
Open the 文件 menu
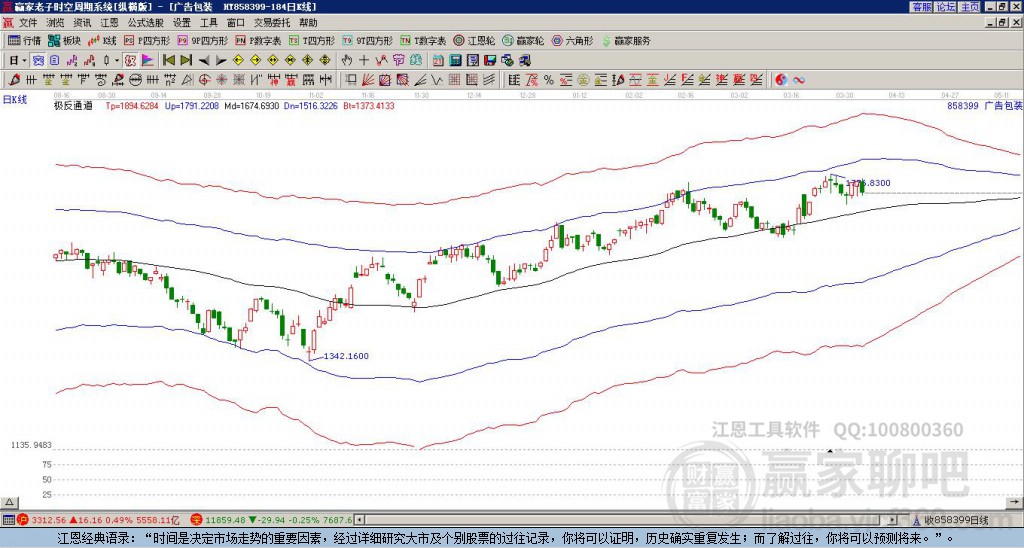click(x=28, y=23)
